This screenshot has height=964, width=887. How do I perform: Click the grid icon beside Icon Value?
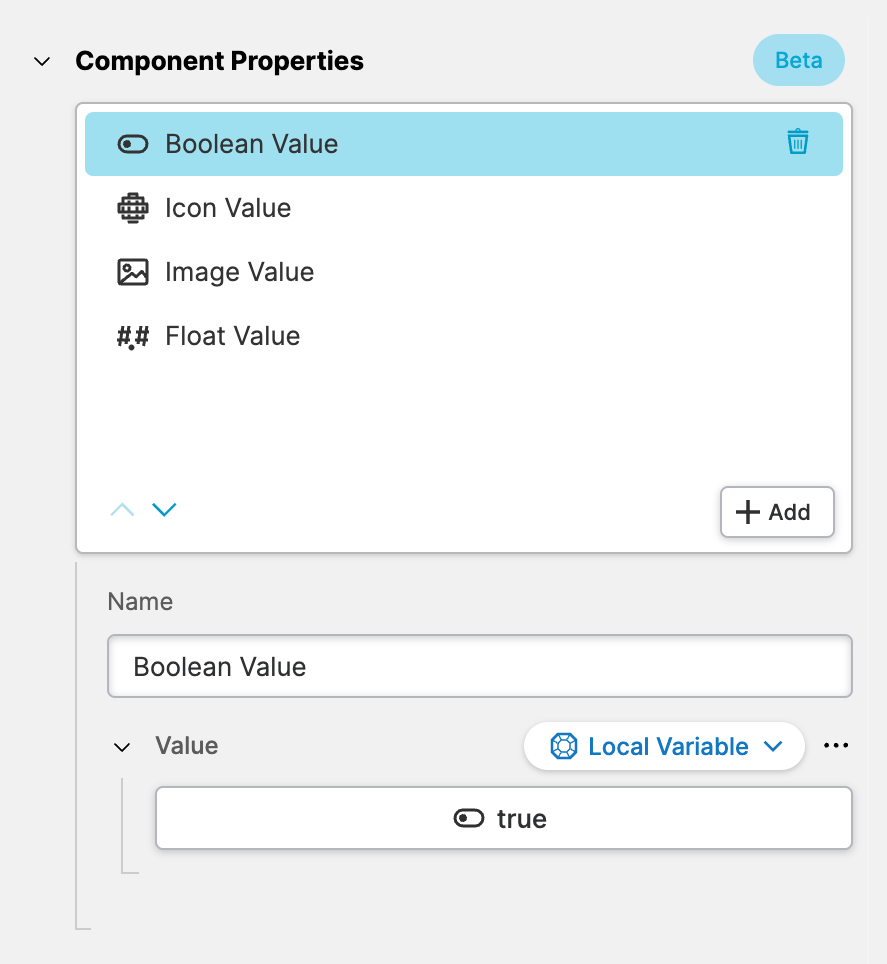[x=133, y=208]
